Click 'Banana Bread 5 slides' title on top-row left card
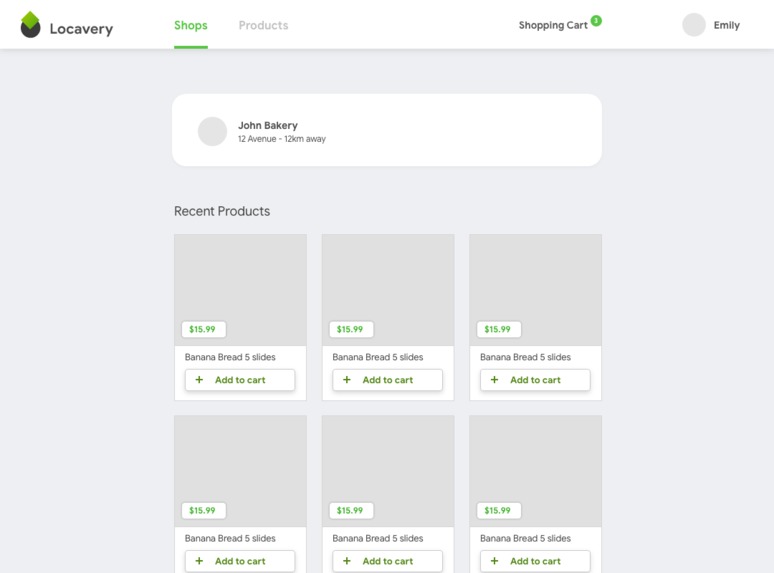774x573 pixels. click(230, 357)
